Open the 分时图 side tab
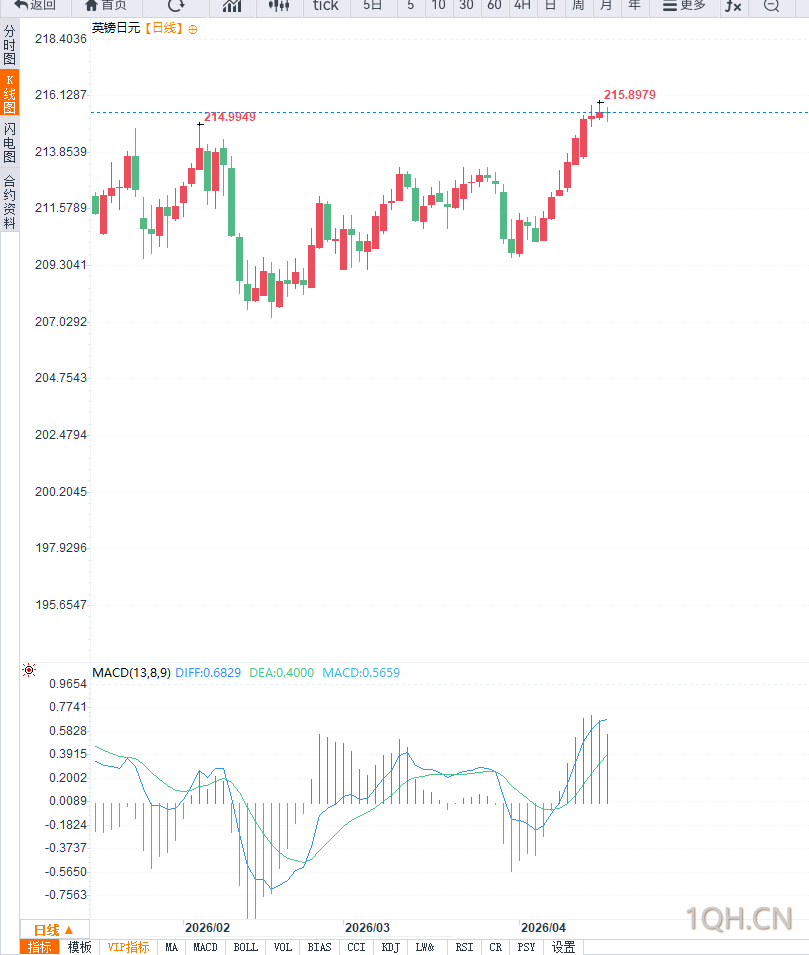 [9, 44]
